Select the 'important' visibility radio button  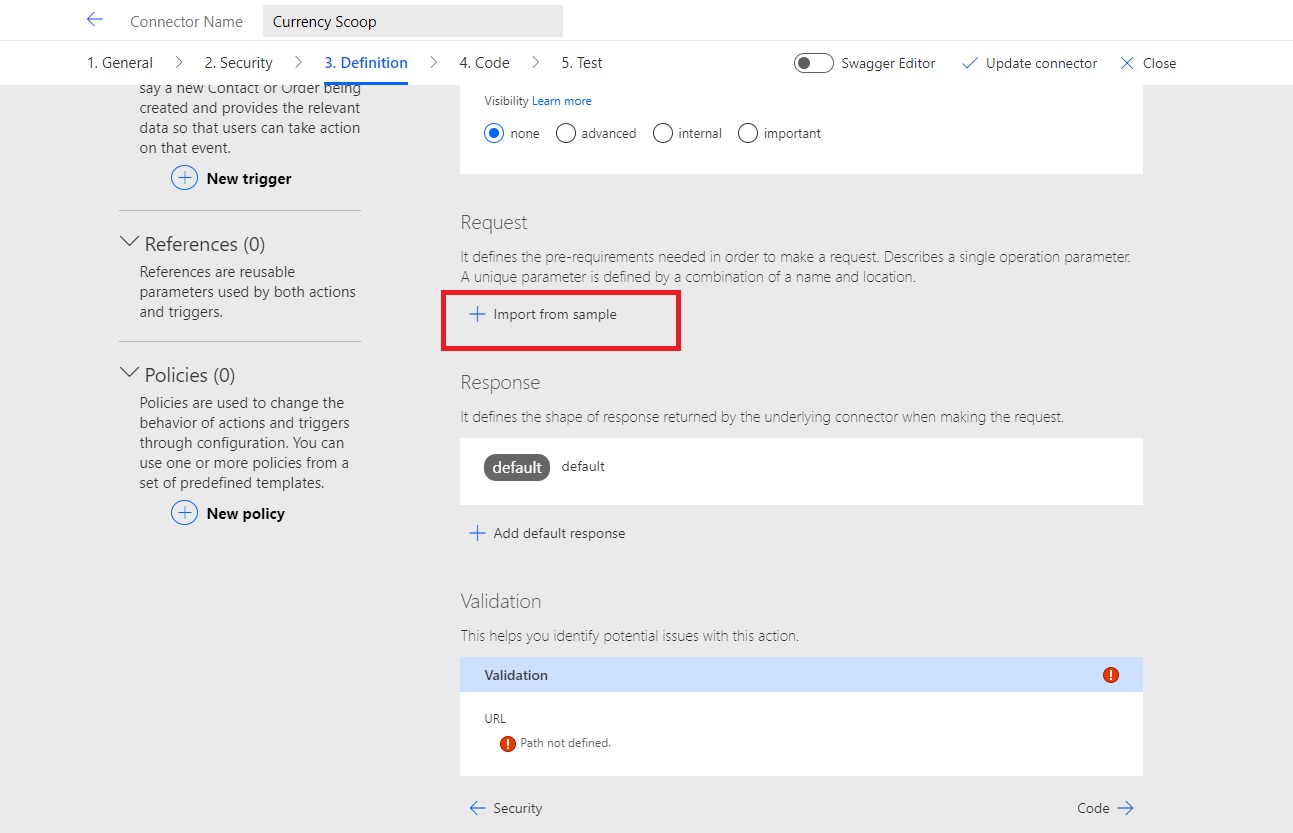748,132
